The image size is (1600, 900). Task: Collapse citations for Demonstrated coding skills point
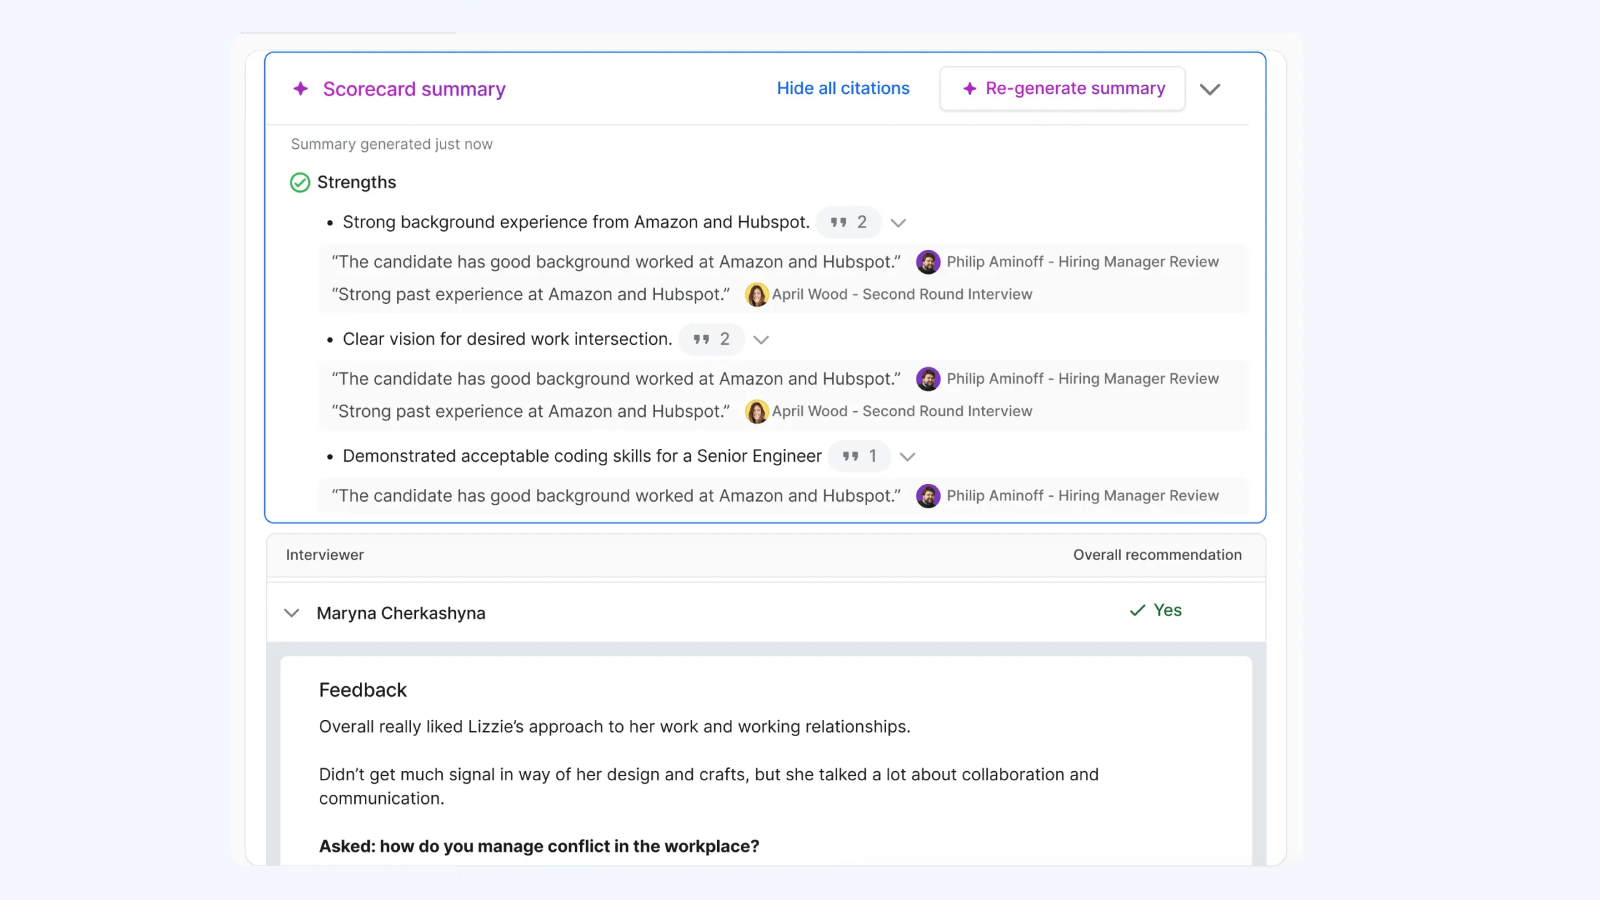(907, 457)
